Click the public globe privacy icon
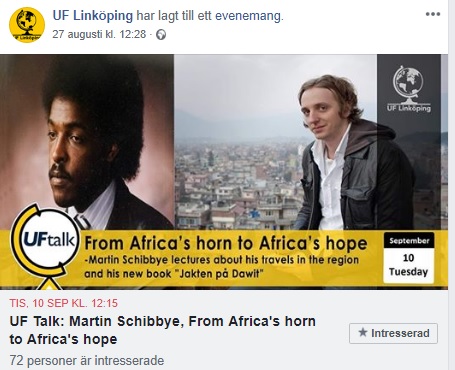The height and width of the screenshot is (370, 455). (161, 35)
